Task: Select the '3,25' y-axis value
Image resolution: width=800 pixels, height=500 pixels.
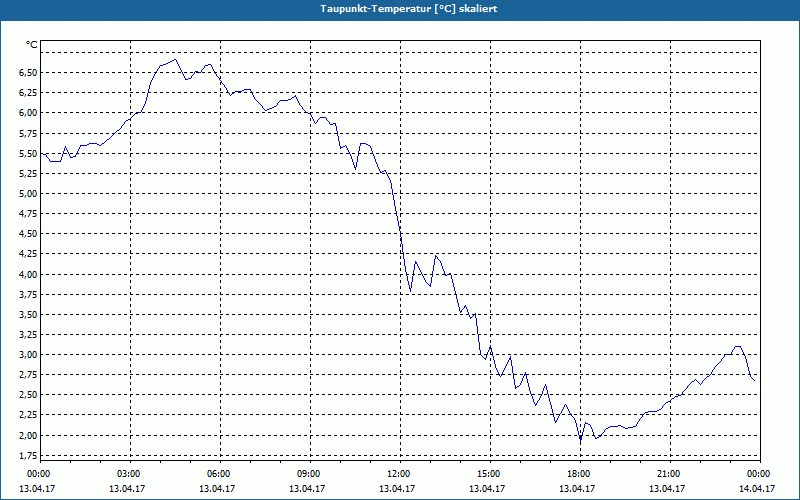Action: 28,335
